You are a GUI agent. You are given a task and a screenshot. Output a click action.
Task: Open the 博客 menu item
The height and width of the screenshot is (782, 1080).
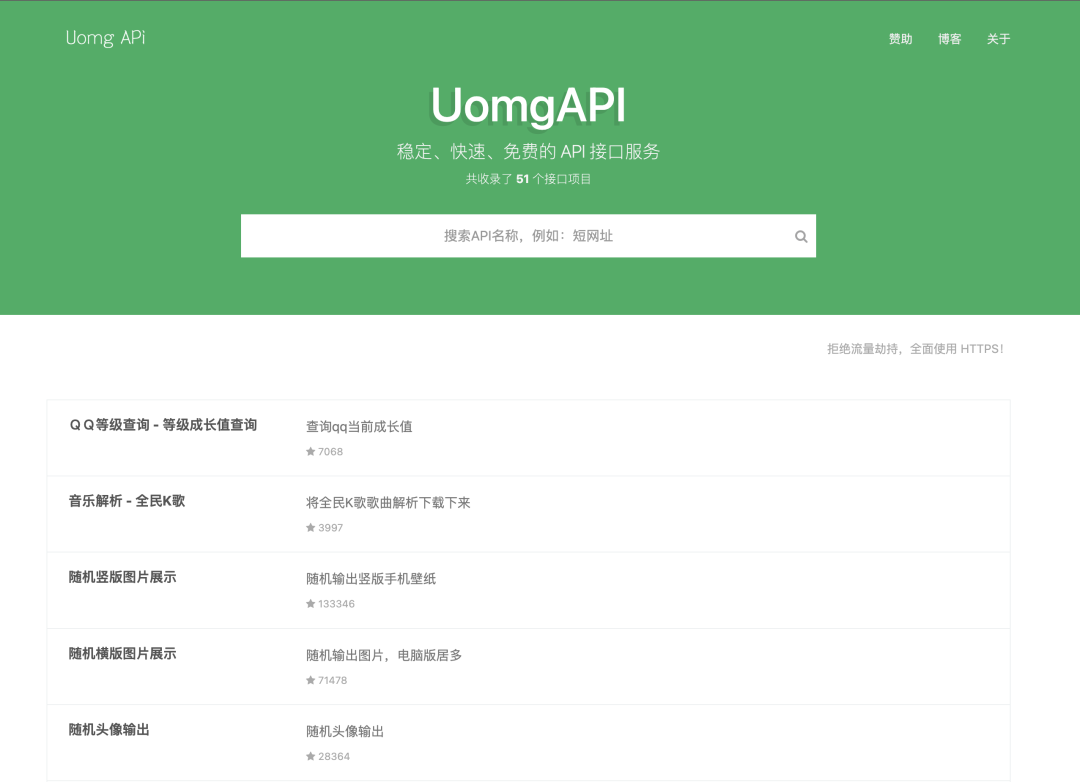949,39
